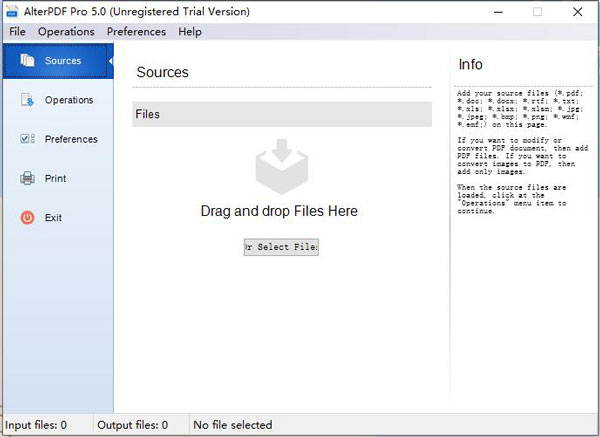The image size is (600, 437).
Task: Open the File menu
Action: point(17,31)
